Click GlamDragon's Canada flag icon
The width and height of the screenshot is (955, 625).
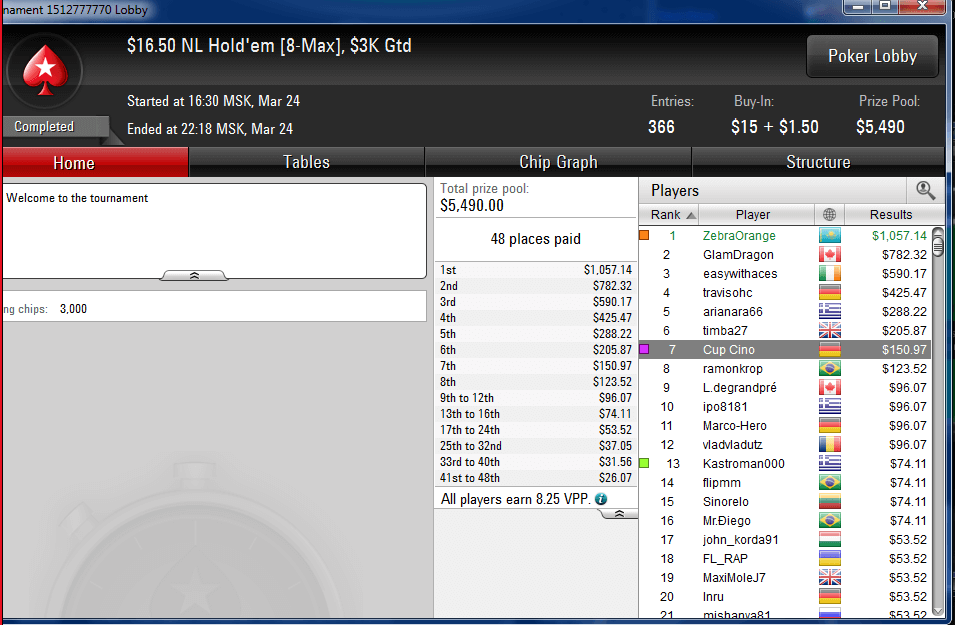pyautogui.click(x=830, y=255)
